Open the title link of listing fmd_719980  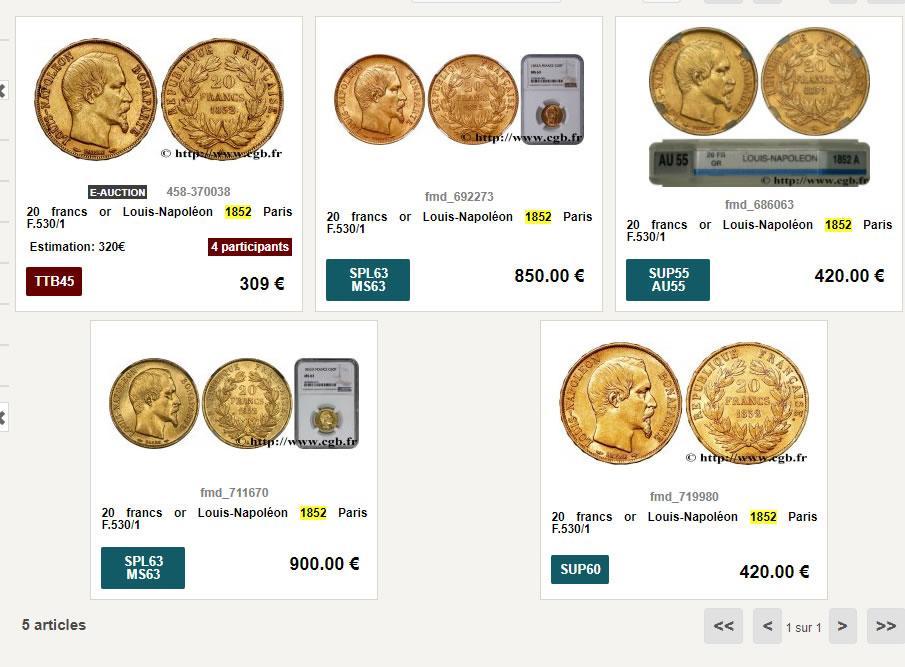point(684,522)
